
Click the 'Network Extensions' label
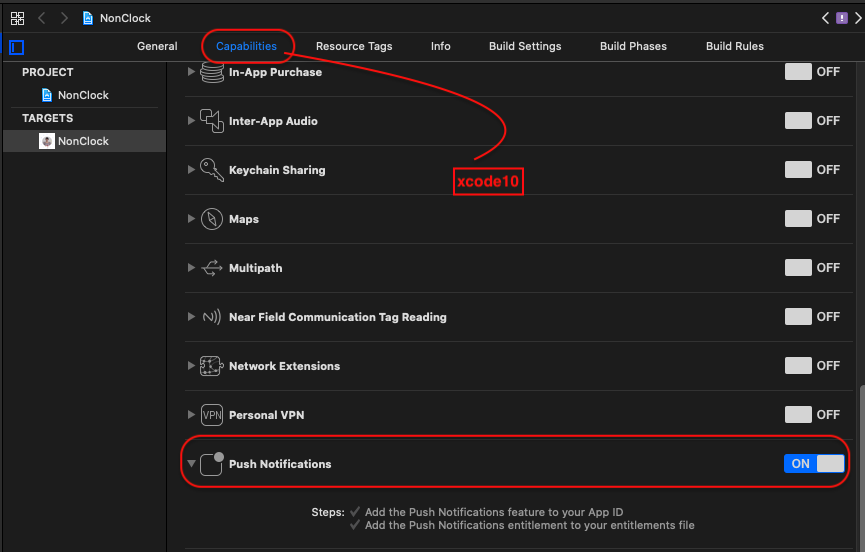click(x=284, y=366)
